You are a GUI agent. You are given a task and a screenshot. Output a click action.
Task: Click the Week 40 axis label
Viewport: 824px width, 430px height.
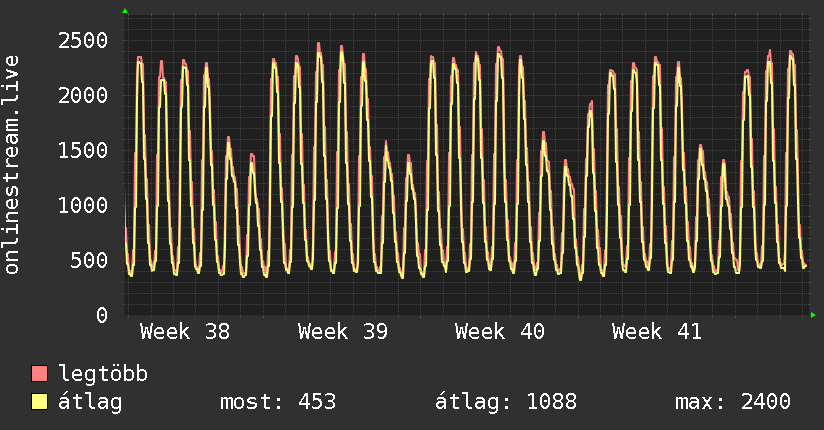click(x=500, y=332)
